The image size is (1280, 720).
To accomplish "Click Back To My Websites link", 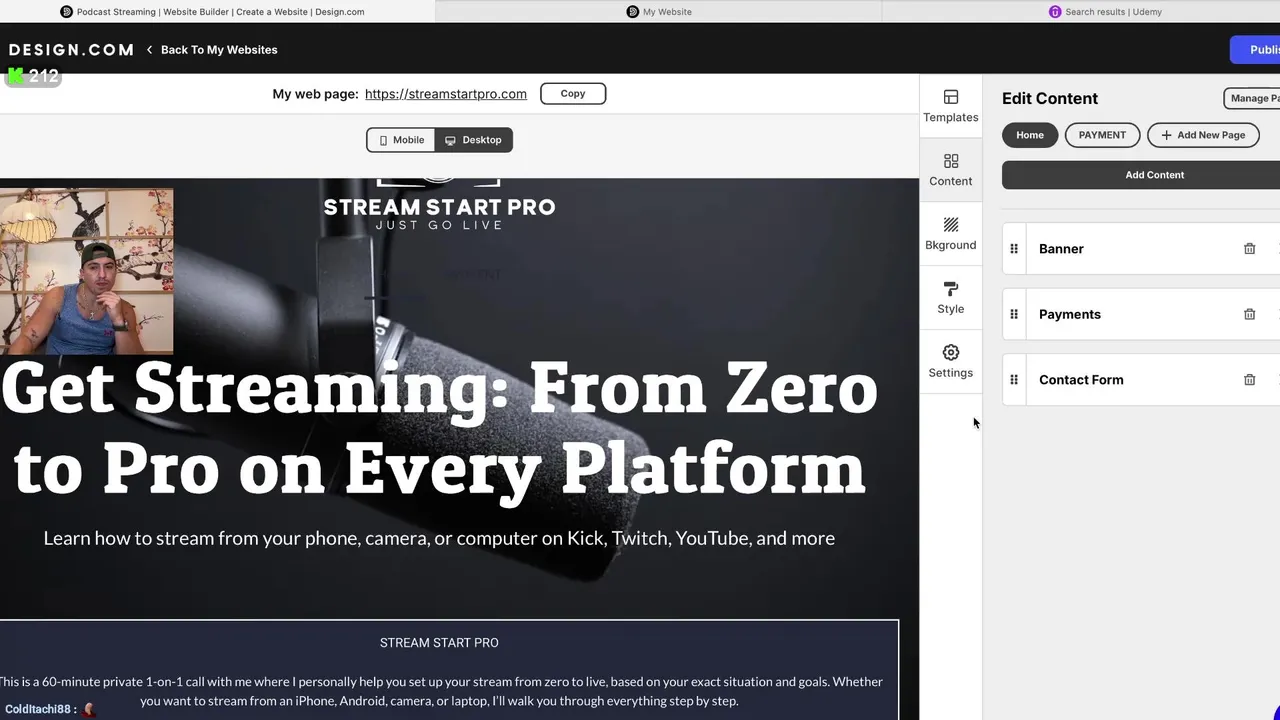I will (219, 50).
